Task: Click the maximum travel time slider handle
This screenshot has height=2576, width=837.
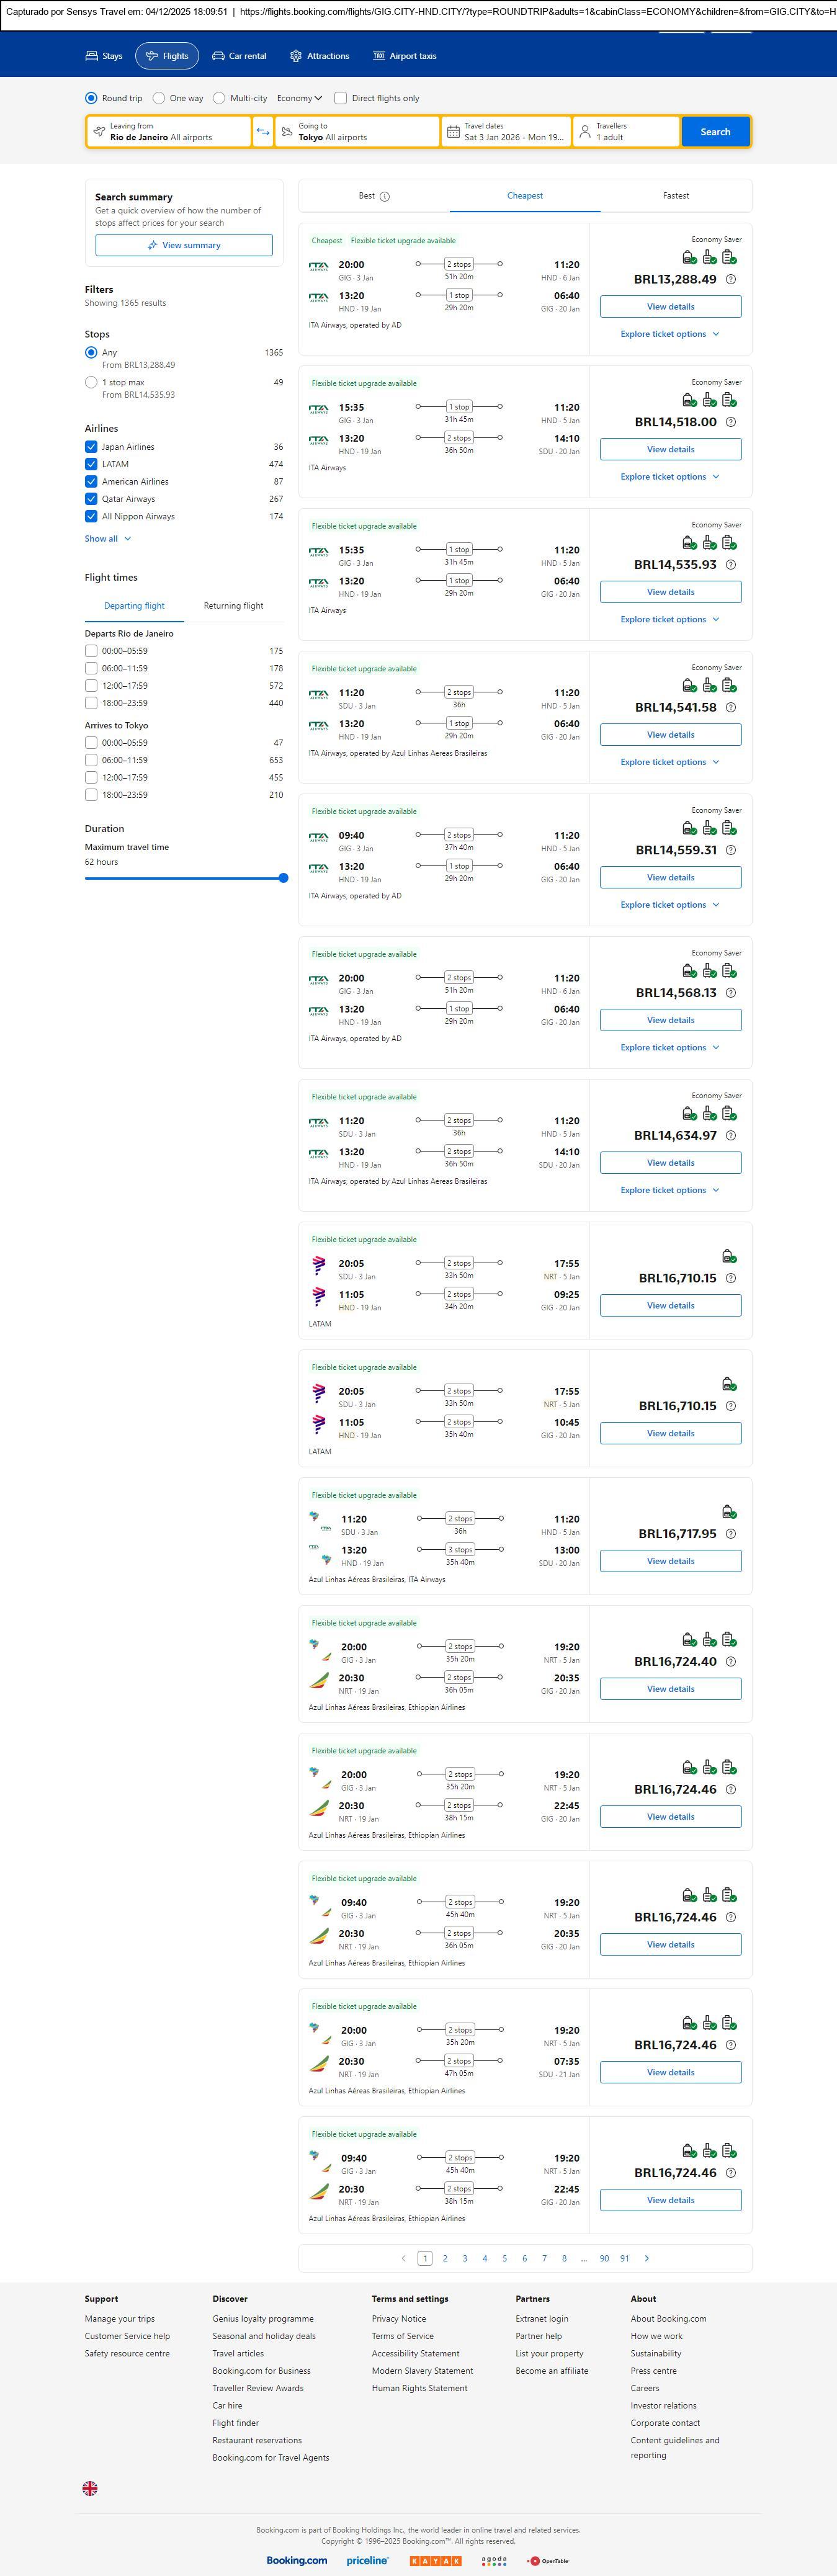Action: tap(284, 878)
